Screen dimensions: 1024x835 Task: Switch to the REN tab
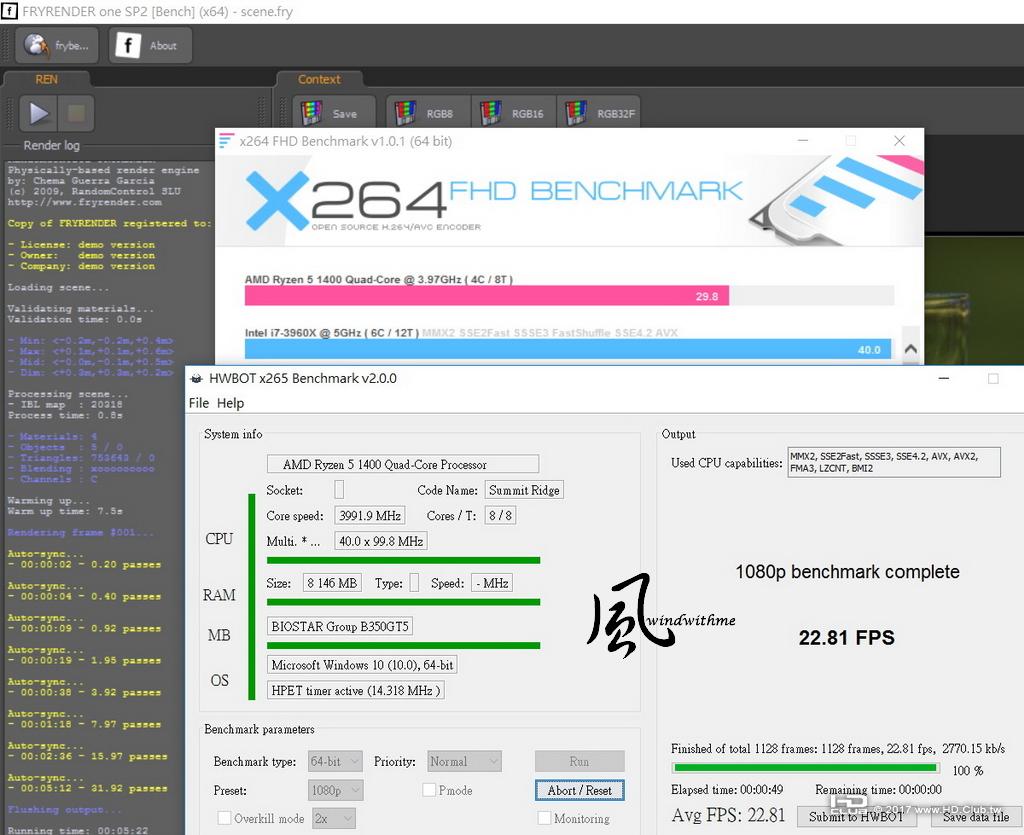tap(46, 79)
